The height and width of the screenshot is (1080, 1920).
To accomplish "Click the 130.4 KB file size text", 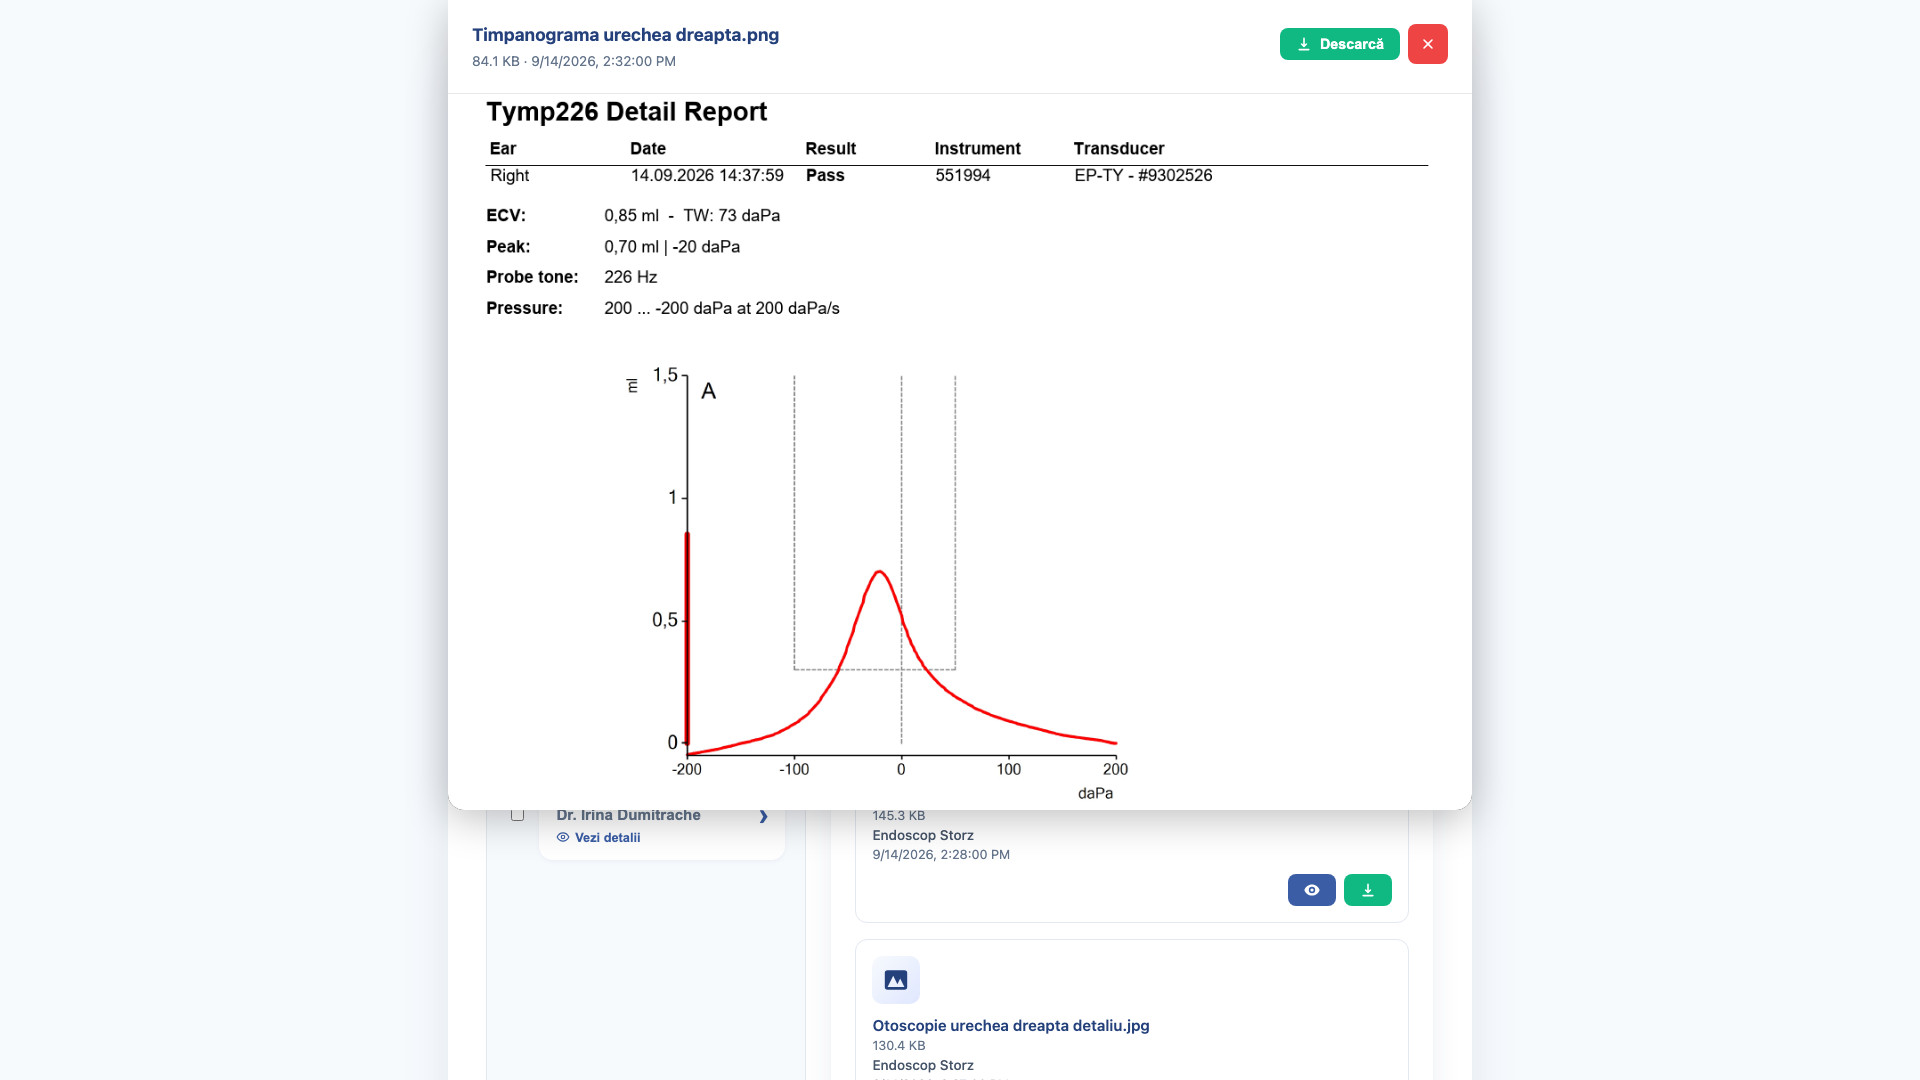I will 899,1046.
